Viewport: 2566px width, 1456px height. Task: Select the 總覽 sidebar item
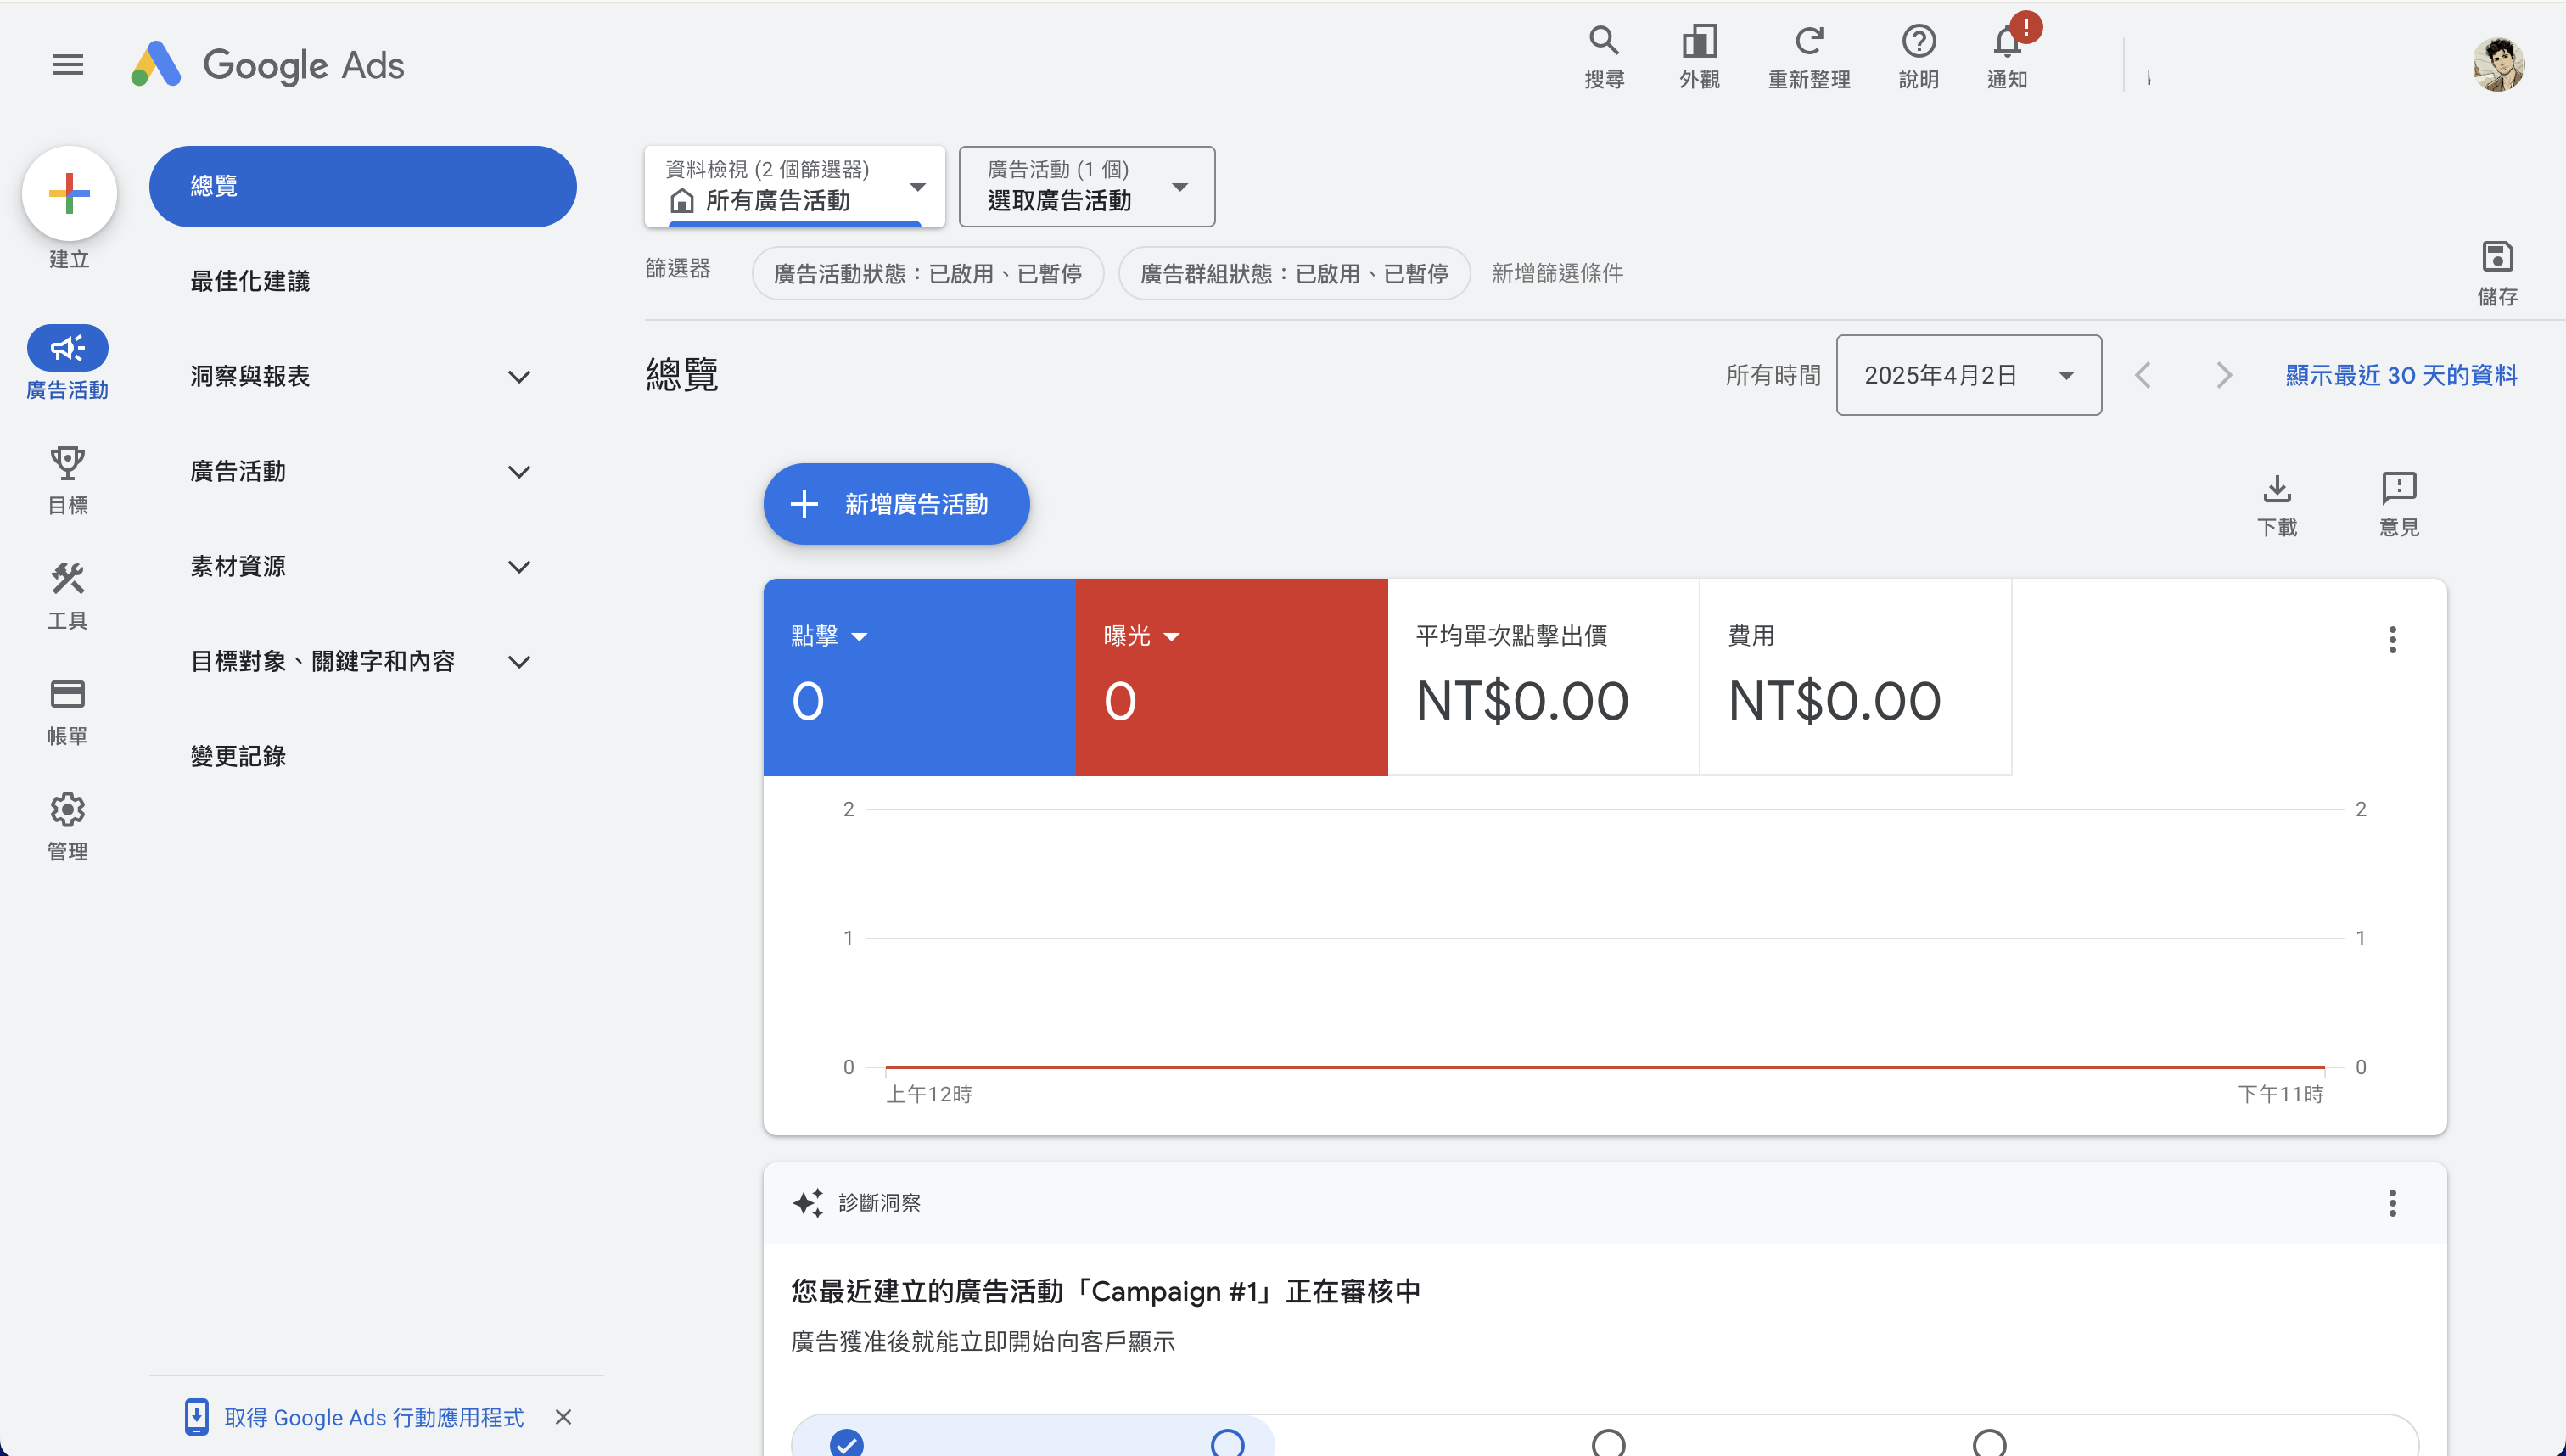362,187
